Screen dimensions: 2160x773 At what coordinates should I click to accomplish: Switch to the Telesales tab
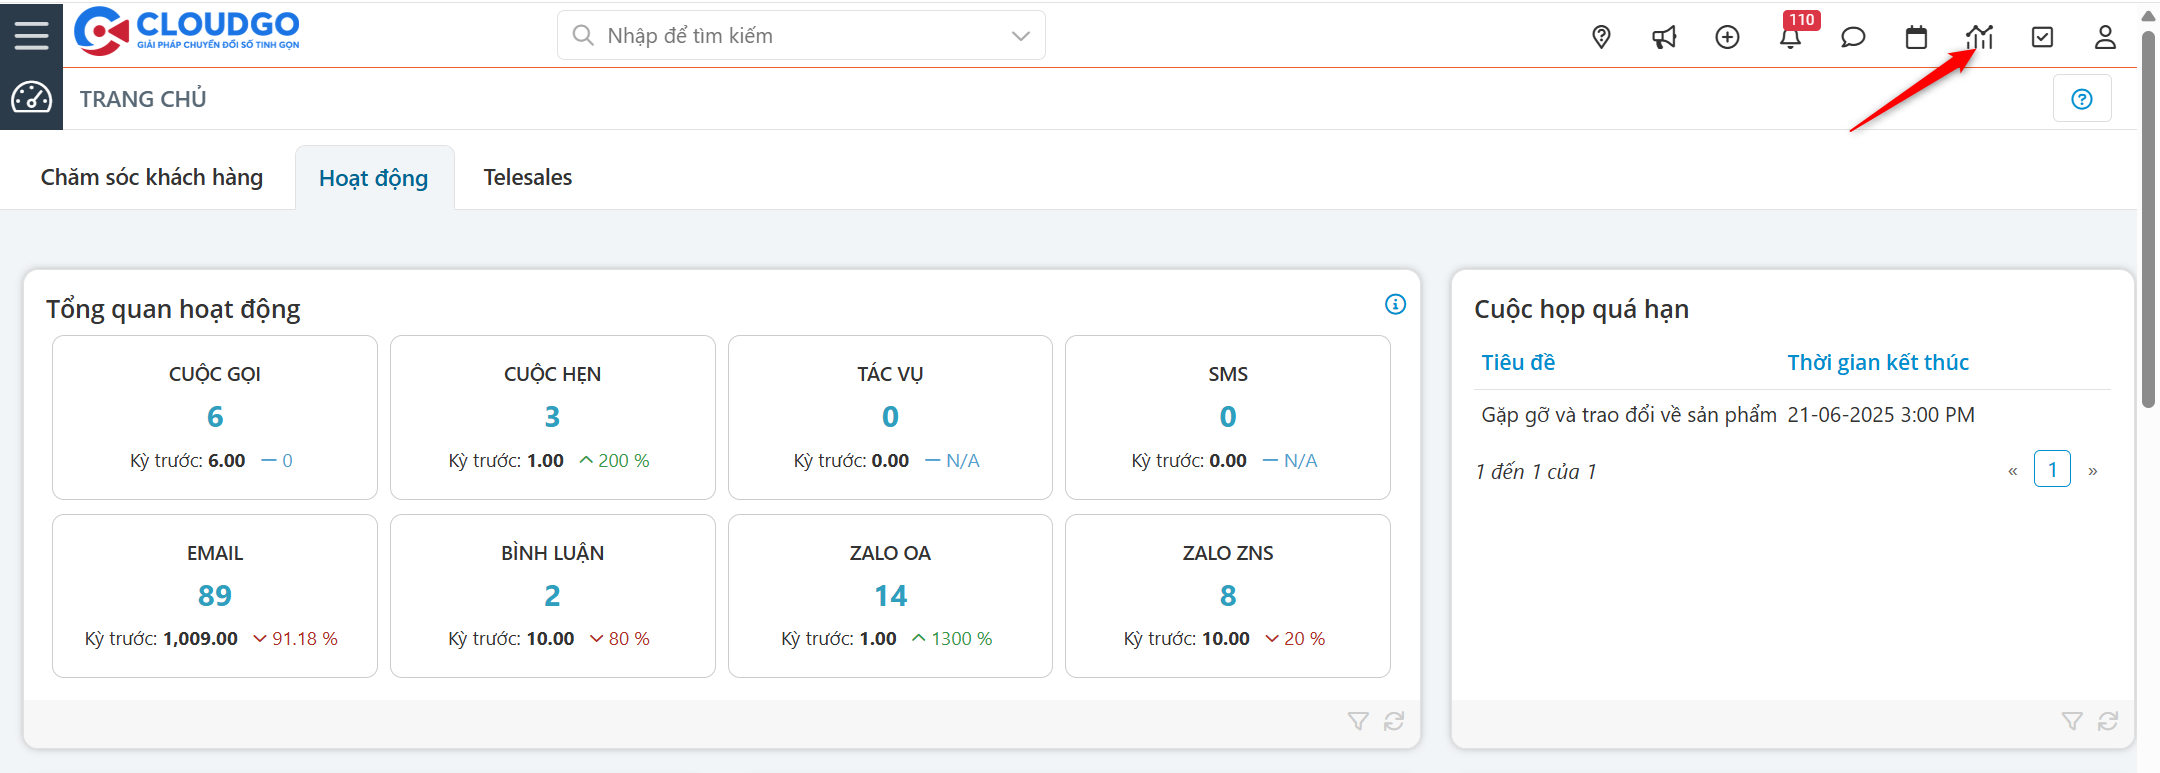(528, 177)
